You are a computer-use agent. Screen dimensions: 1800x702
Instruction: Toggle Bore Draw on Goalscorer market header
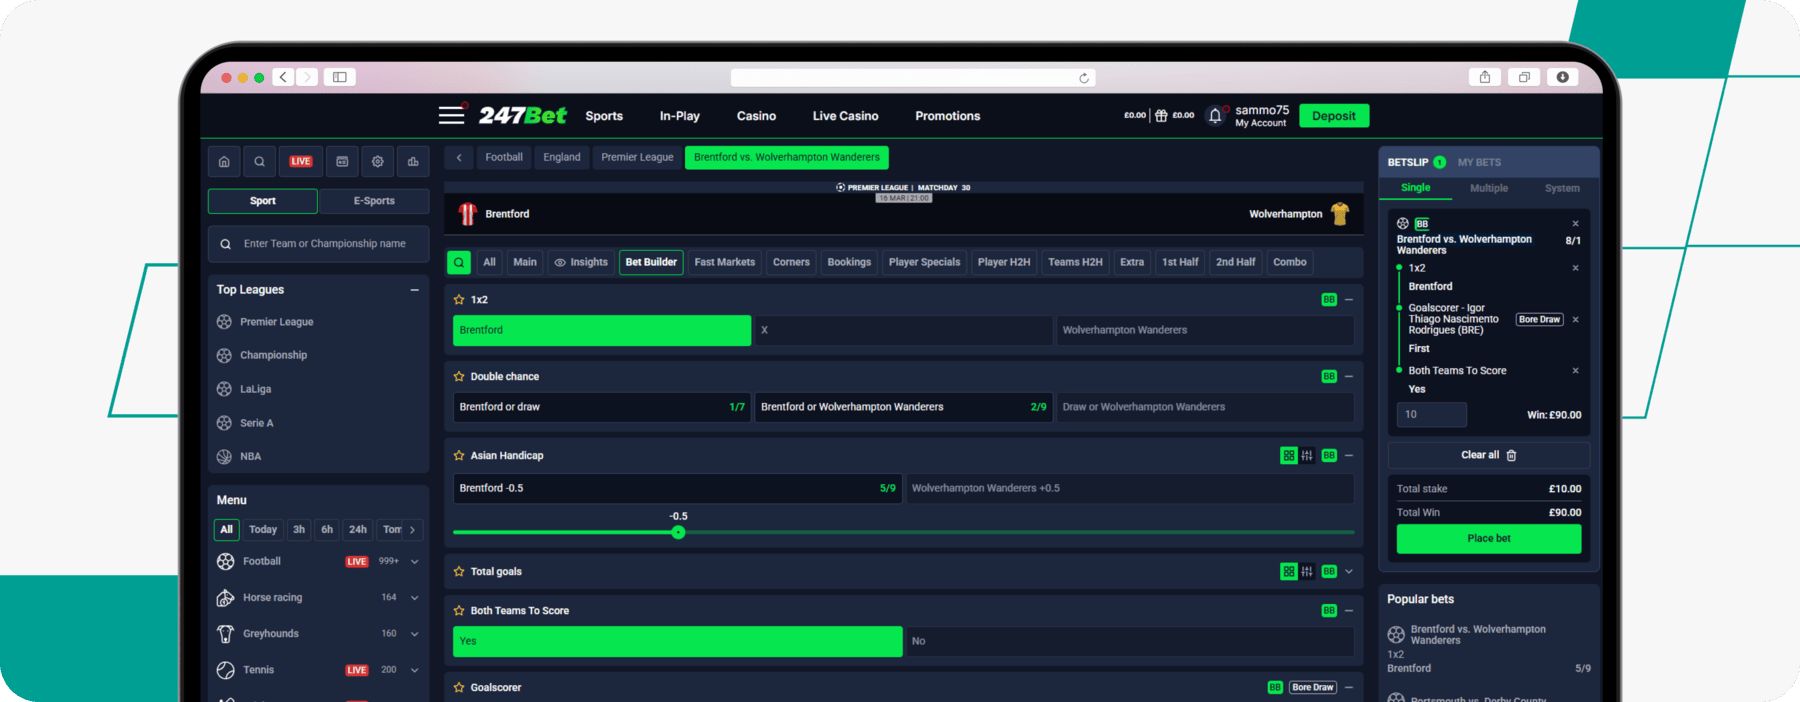tap(1313, 688)
